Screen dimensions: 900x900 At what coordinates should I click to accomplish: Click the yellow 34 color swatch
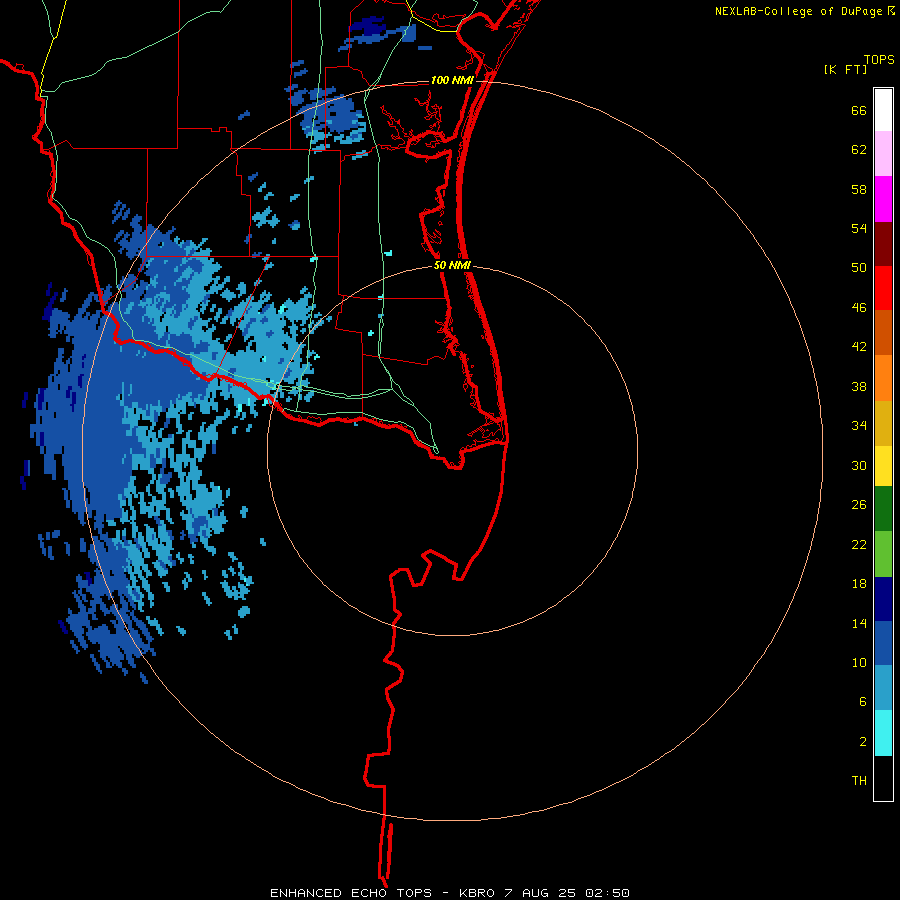(883, 465)
